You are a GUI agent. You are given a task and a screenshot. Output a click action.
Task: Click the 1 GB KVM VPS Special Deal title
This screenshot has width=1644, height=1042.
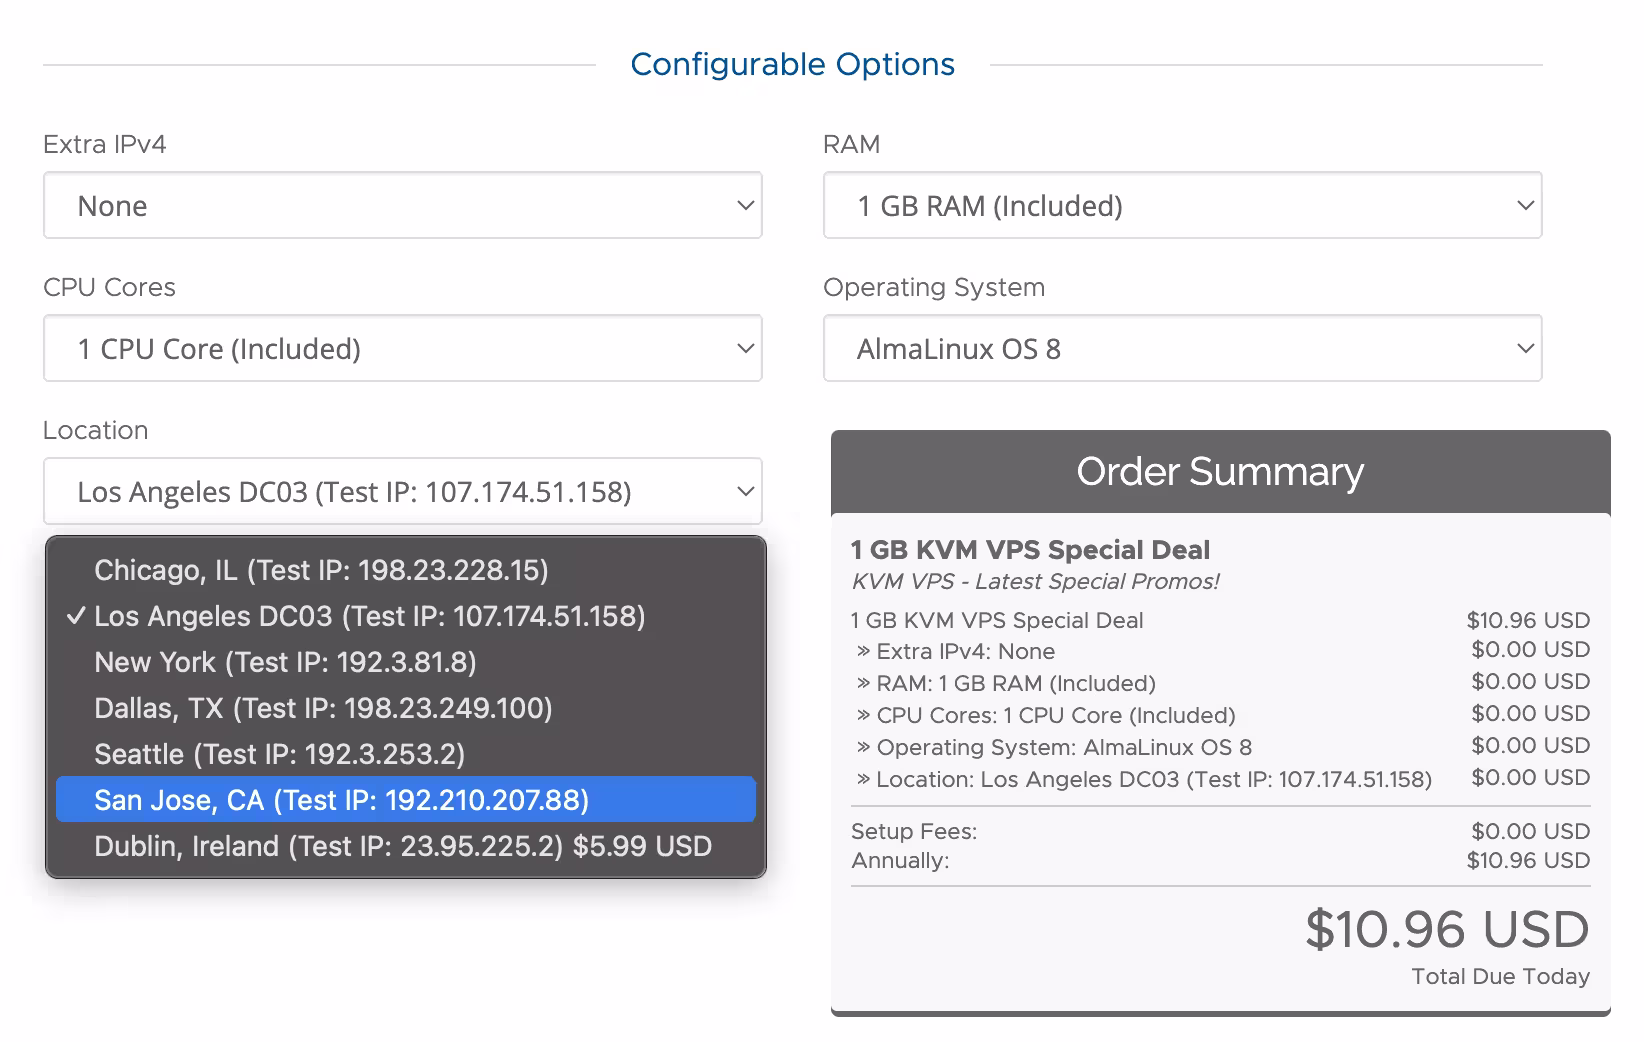[x=1030, y=550]
